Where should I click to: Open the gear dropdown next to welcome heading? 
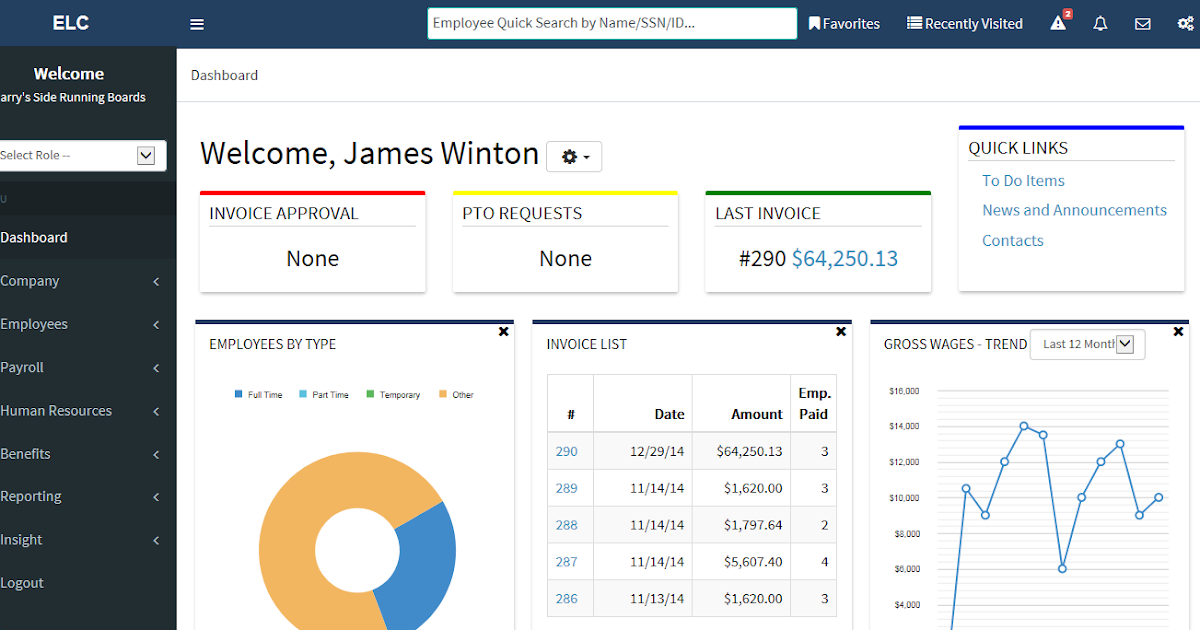(x=573, y=156)
